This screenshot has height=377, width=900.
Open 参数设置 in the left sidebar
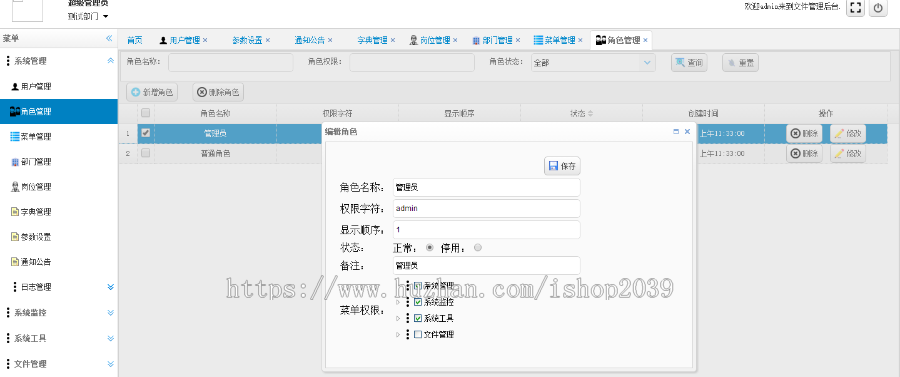(x=31, y=237)
